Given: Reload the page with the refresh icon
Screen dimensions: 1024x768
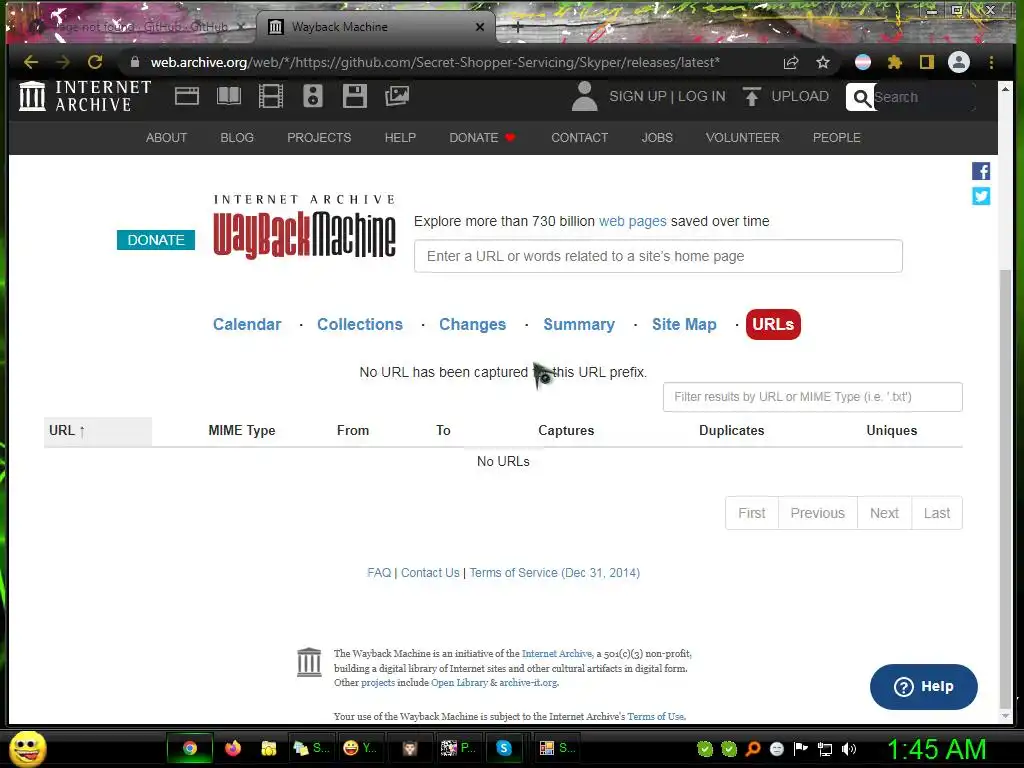Looking at the screenshot, I should tap(95, 62).
